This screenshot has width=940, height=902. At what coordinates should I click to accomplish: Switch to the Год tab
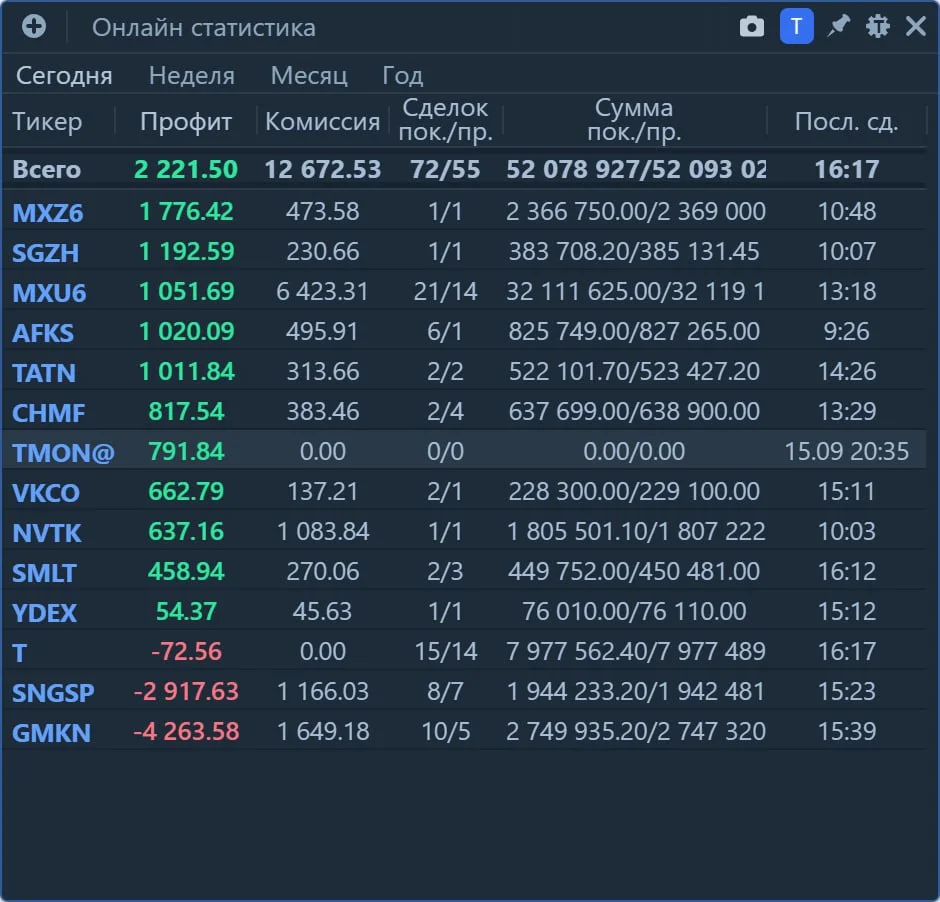point(403,76)
